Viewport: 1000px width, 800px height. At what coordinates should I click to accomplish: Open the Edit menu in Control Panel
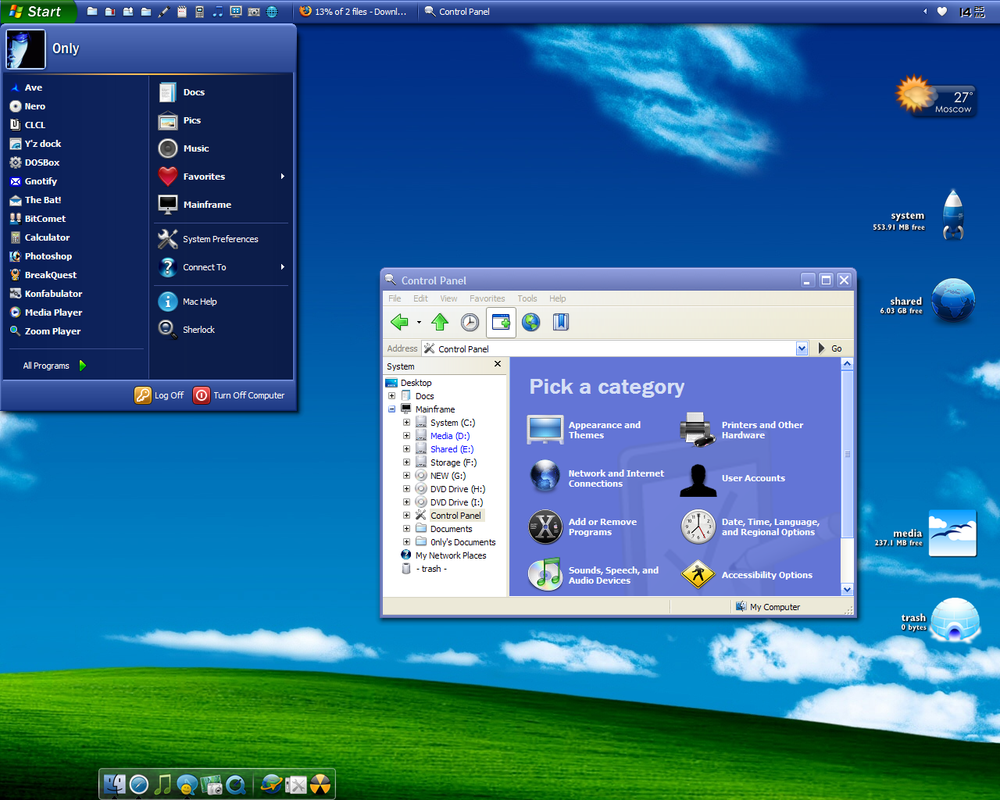click(420, 298)
